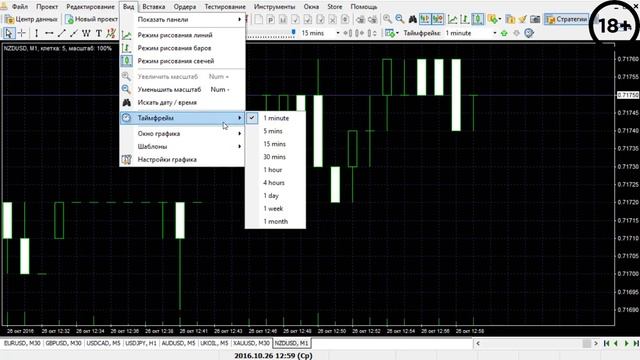Click the binoculars find date toolbar icon

[412, 19]
